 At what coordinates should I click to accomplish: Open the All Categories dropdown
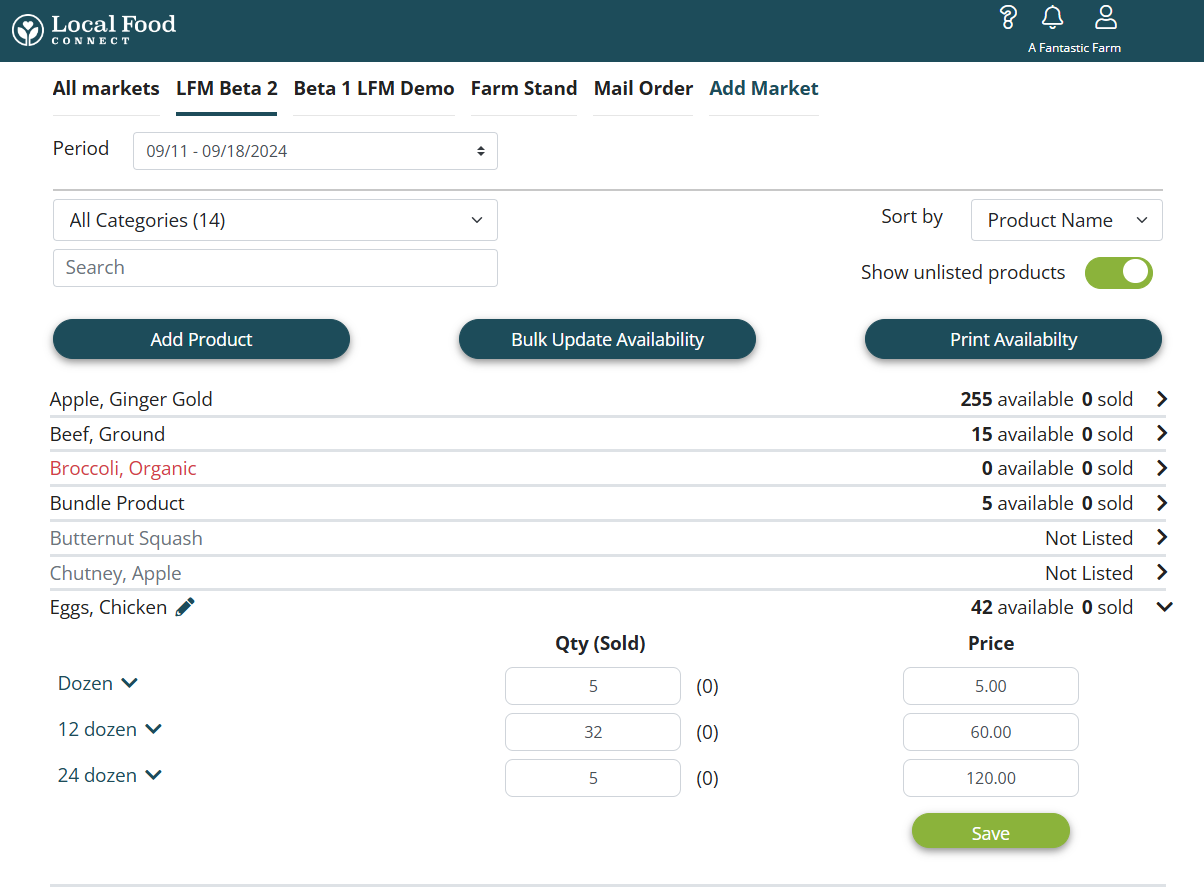tap(275, 220)
